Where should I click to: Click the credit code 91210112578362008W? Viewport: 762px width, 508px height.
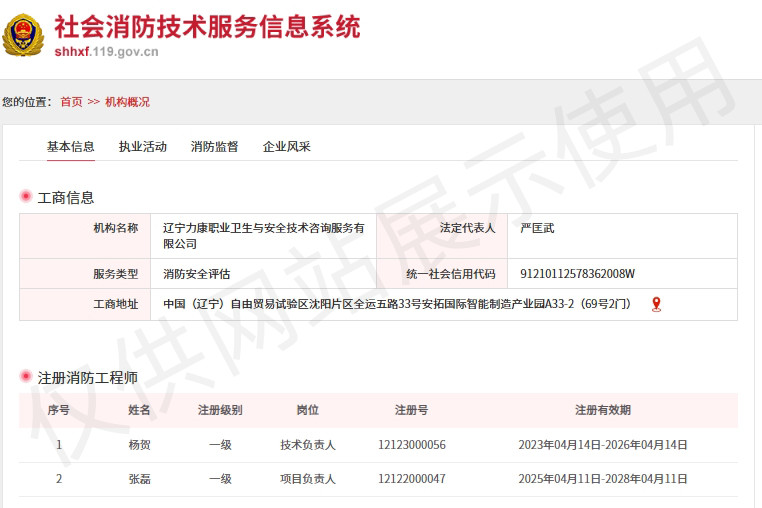(x=577, y=274)
